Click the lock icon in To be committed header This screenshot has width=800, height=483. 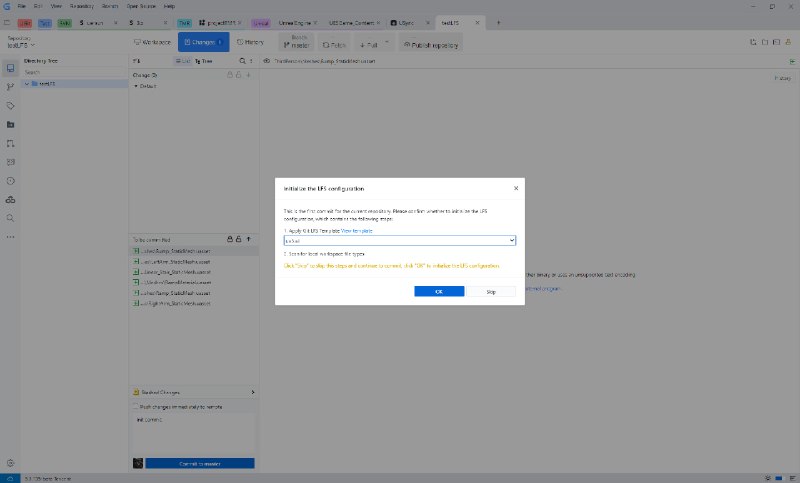(x=230, y=240)
